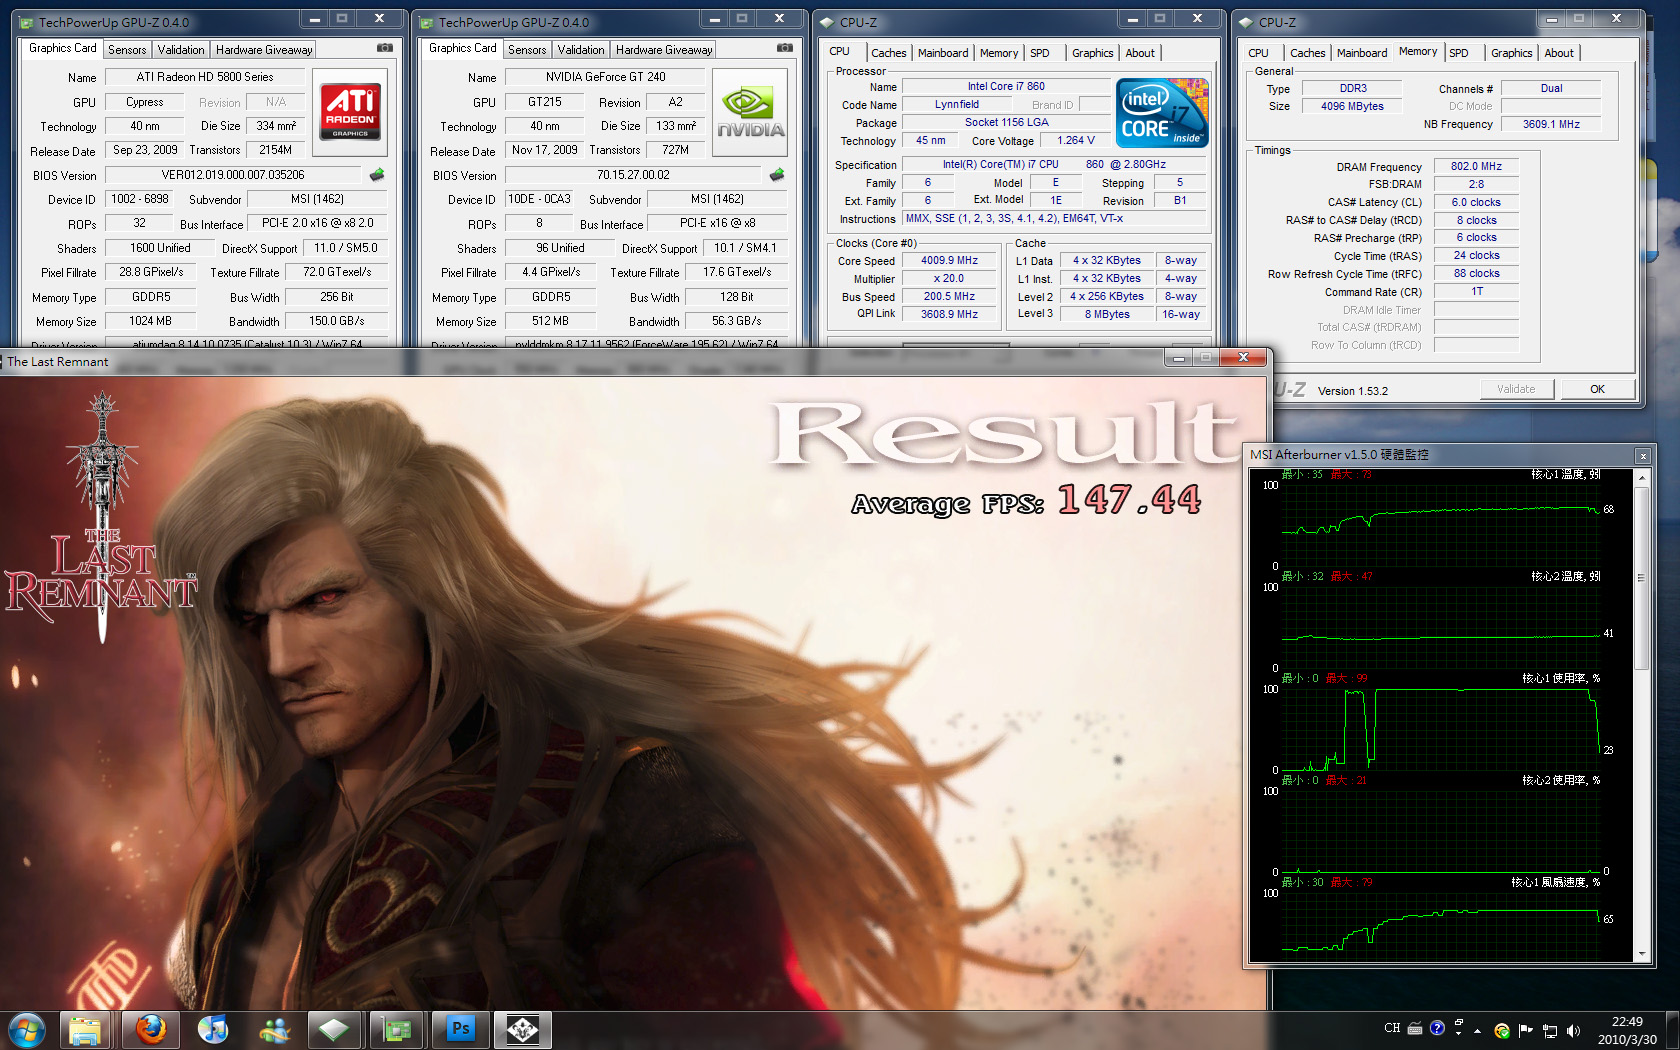The image size is (1680, 1050).
Task: Click the screenshot camera icon in ATI GPU-Z
Action: click(x=385, y=48)
